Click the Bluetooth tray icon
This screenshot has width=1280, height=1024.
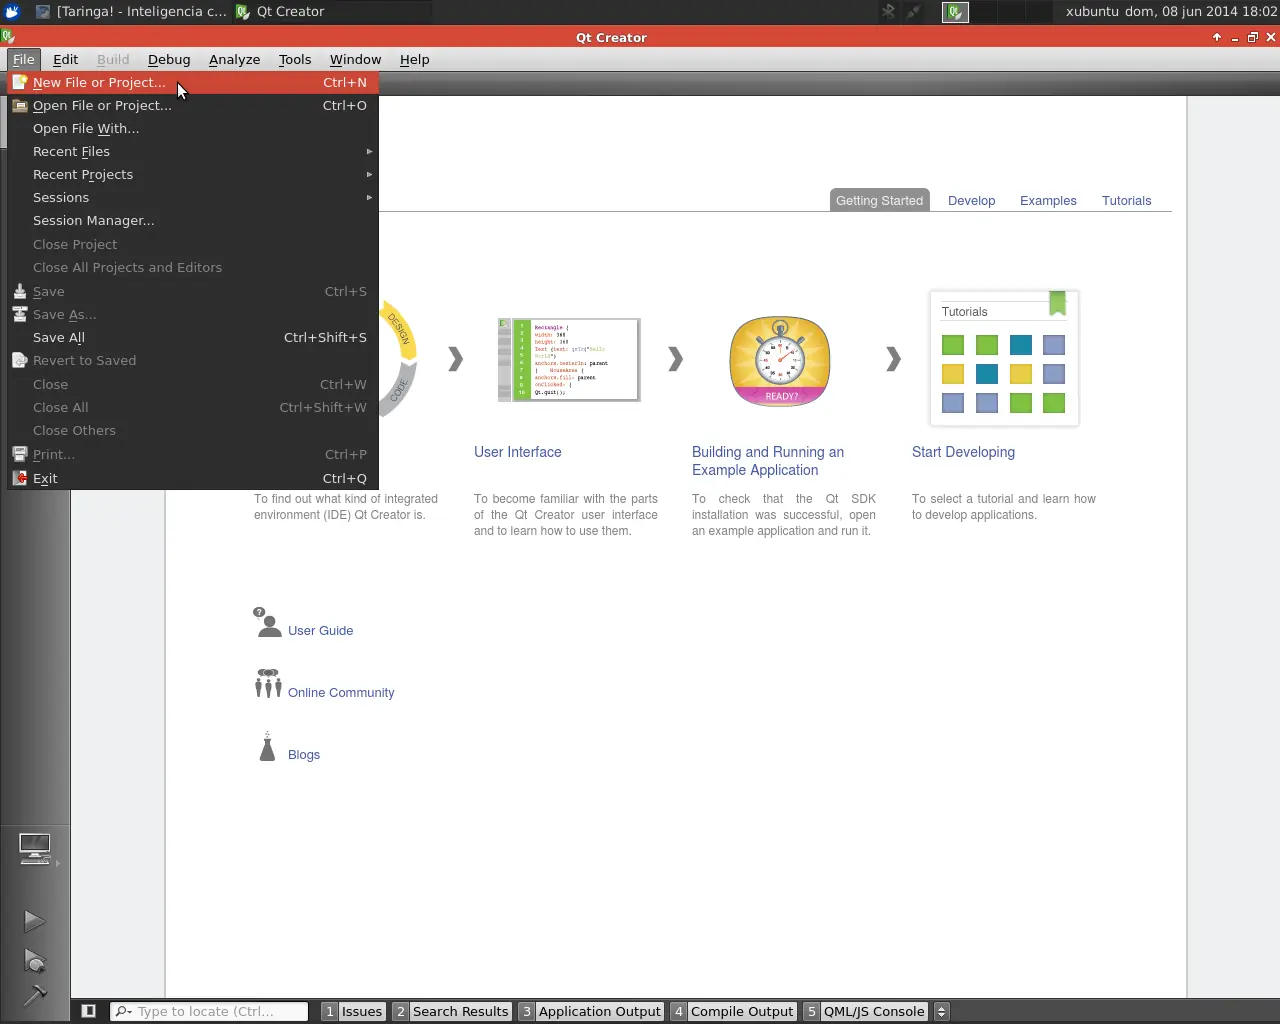pyautogui.click(x=888, y=12)
